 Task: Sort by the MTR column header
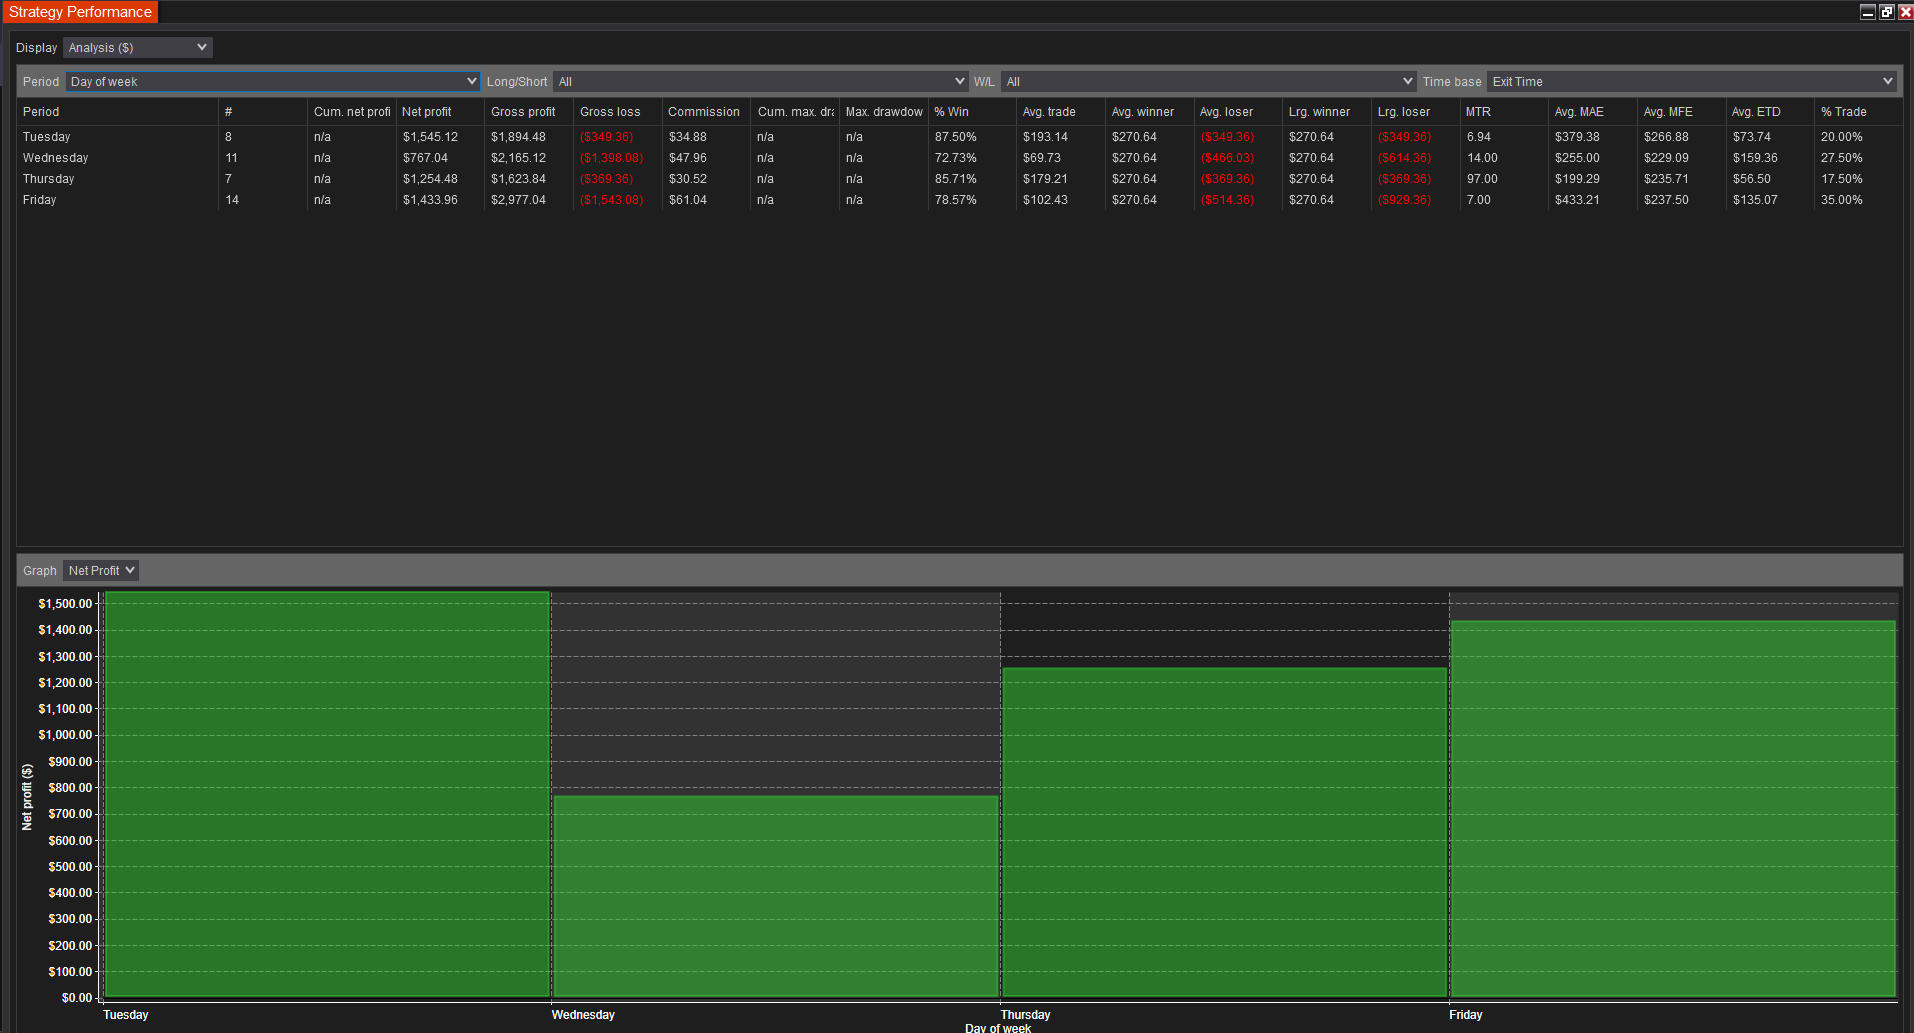(1504, 112)
